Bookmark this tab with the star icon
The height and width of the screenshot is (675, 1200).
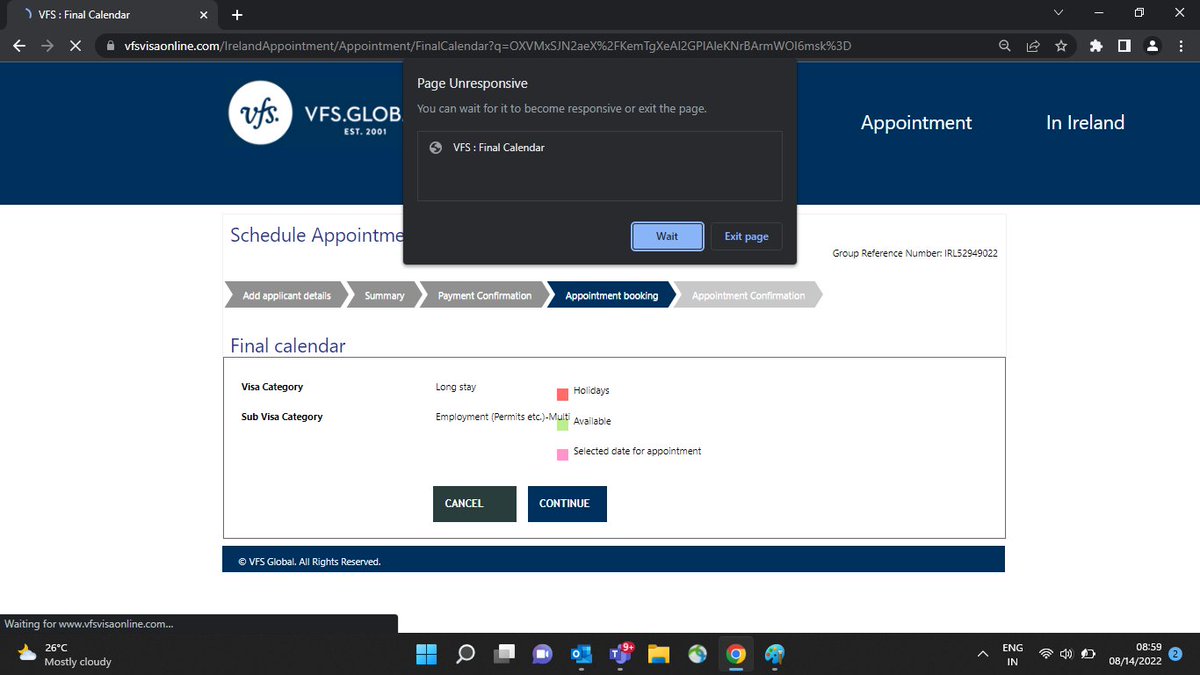[x=1061, y=46]
